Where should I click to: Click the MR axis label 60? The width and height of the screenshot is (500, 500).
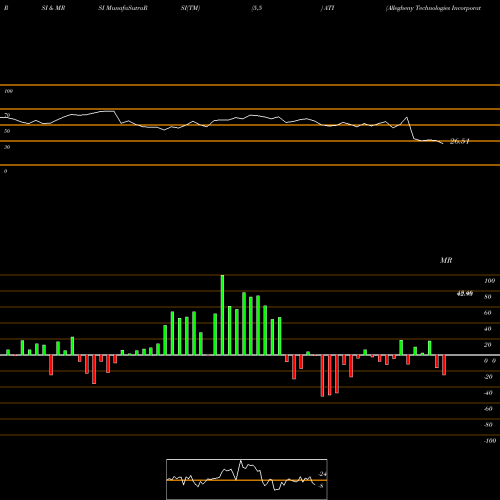[x=488, y=313]
